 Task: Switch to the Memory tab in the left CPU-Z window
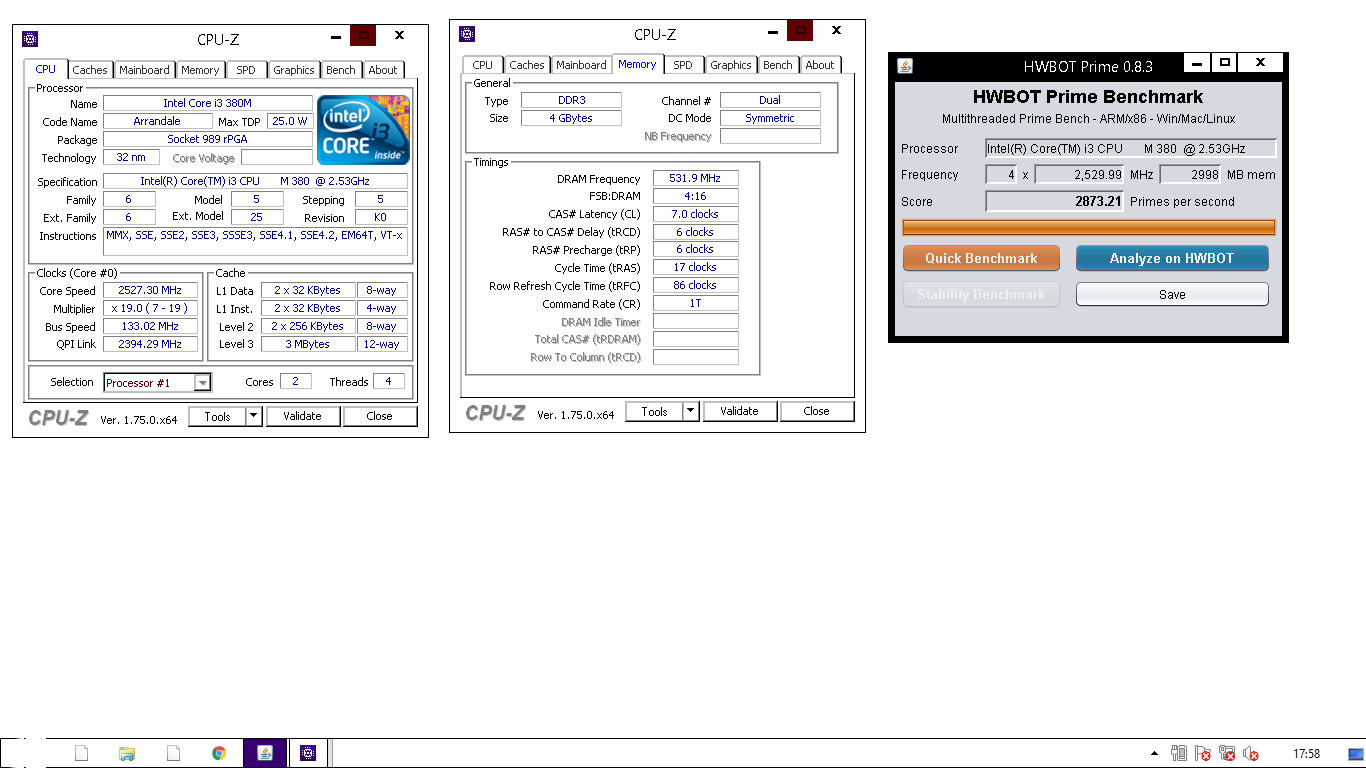[200, 70]
